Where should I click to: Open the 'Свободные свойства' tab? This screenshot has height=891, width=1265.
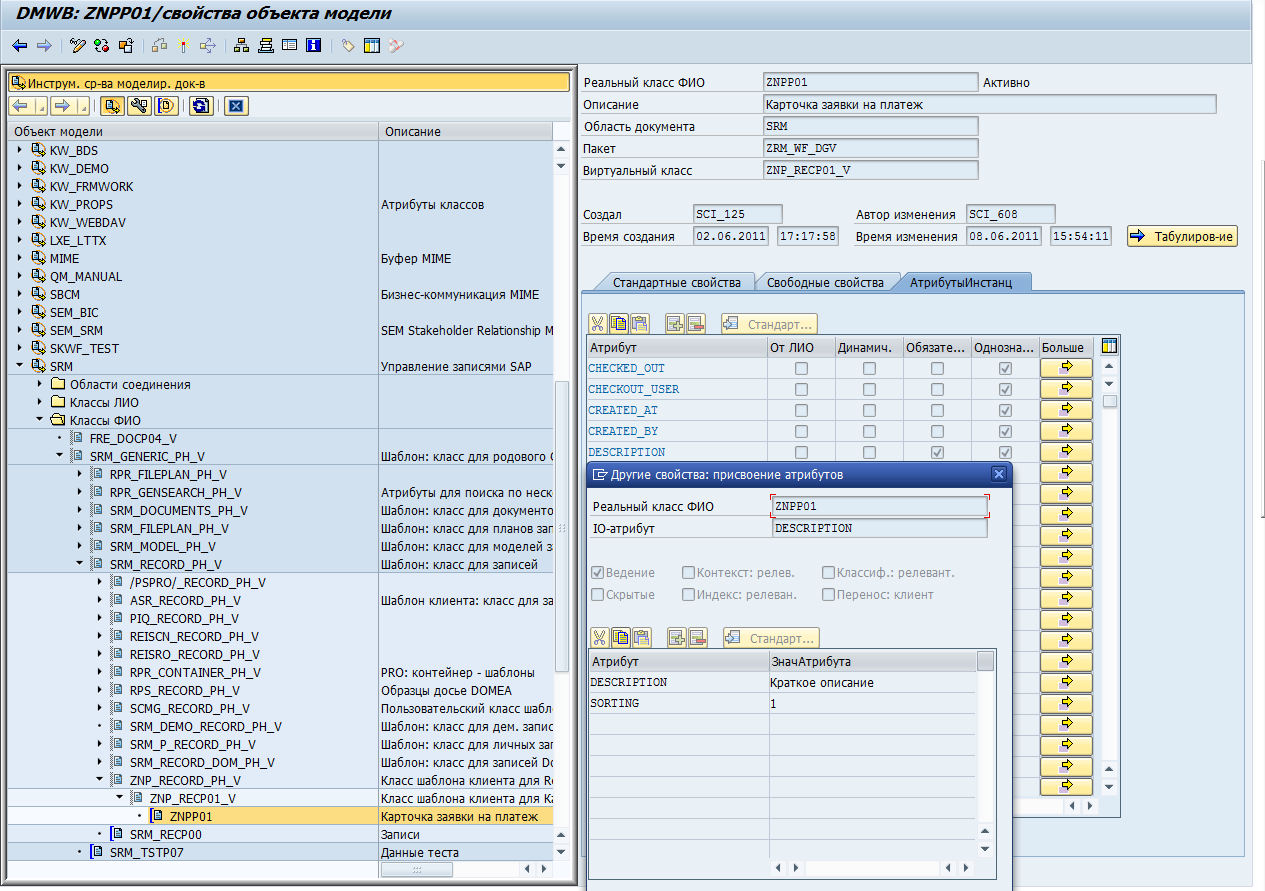[x=825, y=283]
